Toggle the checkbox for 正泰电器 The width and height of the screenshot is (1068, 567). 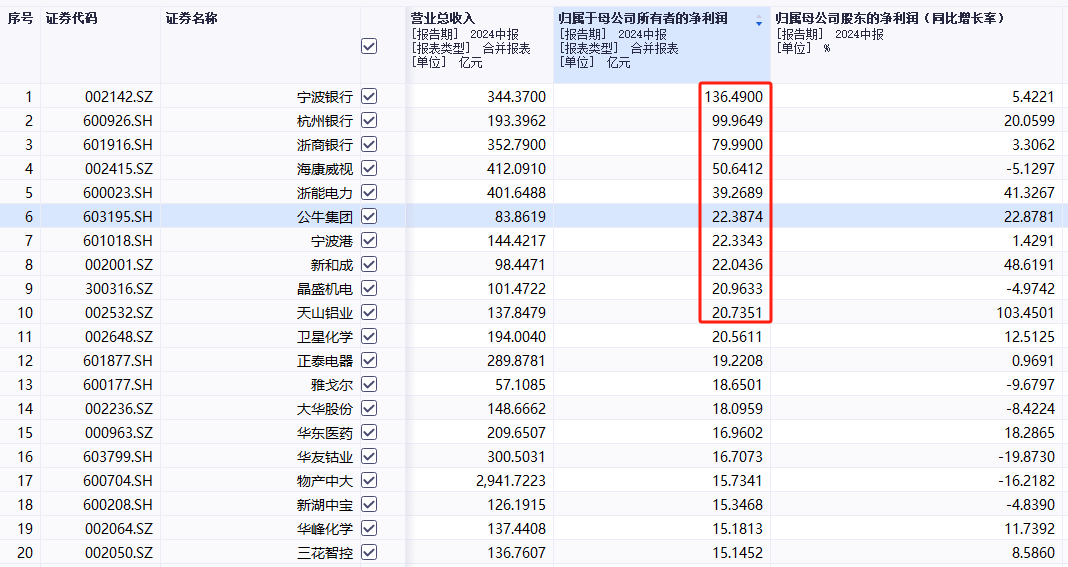[368, 360]
